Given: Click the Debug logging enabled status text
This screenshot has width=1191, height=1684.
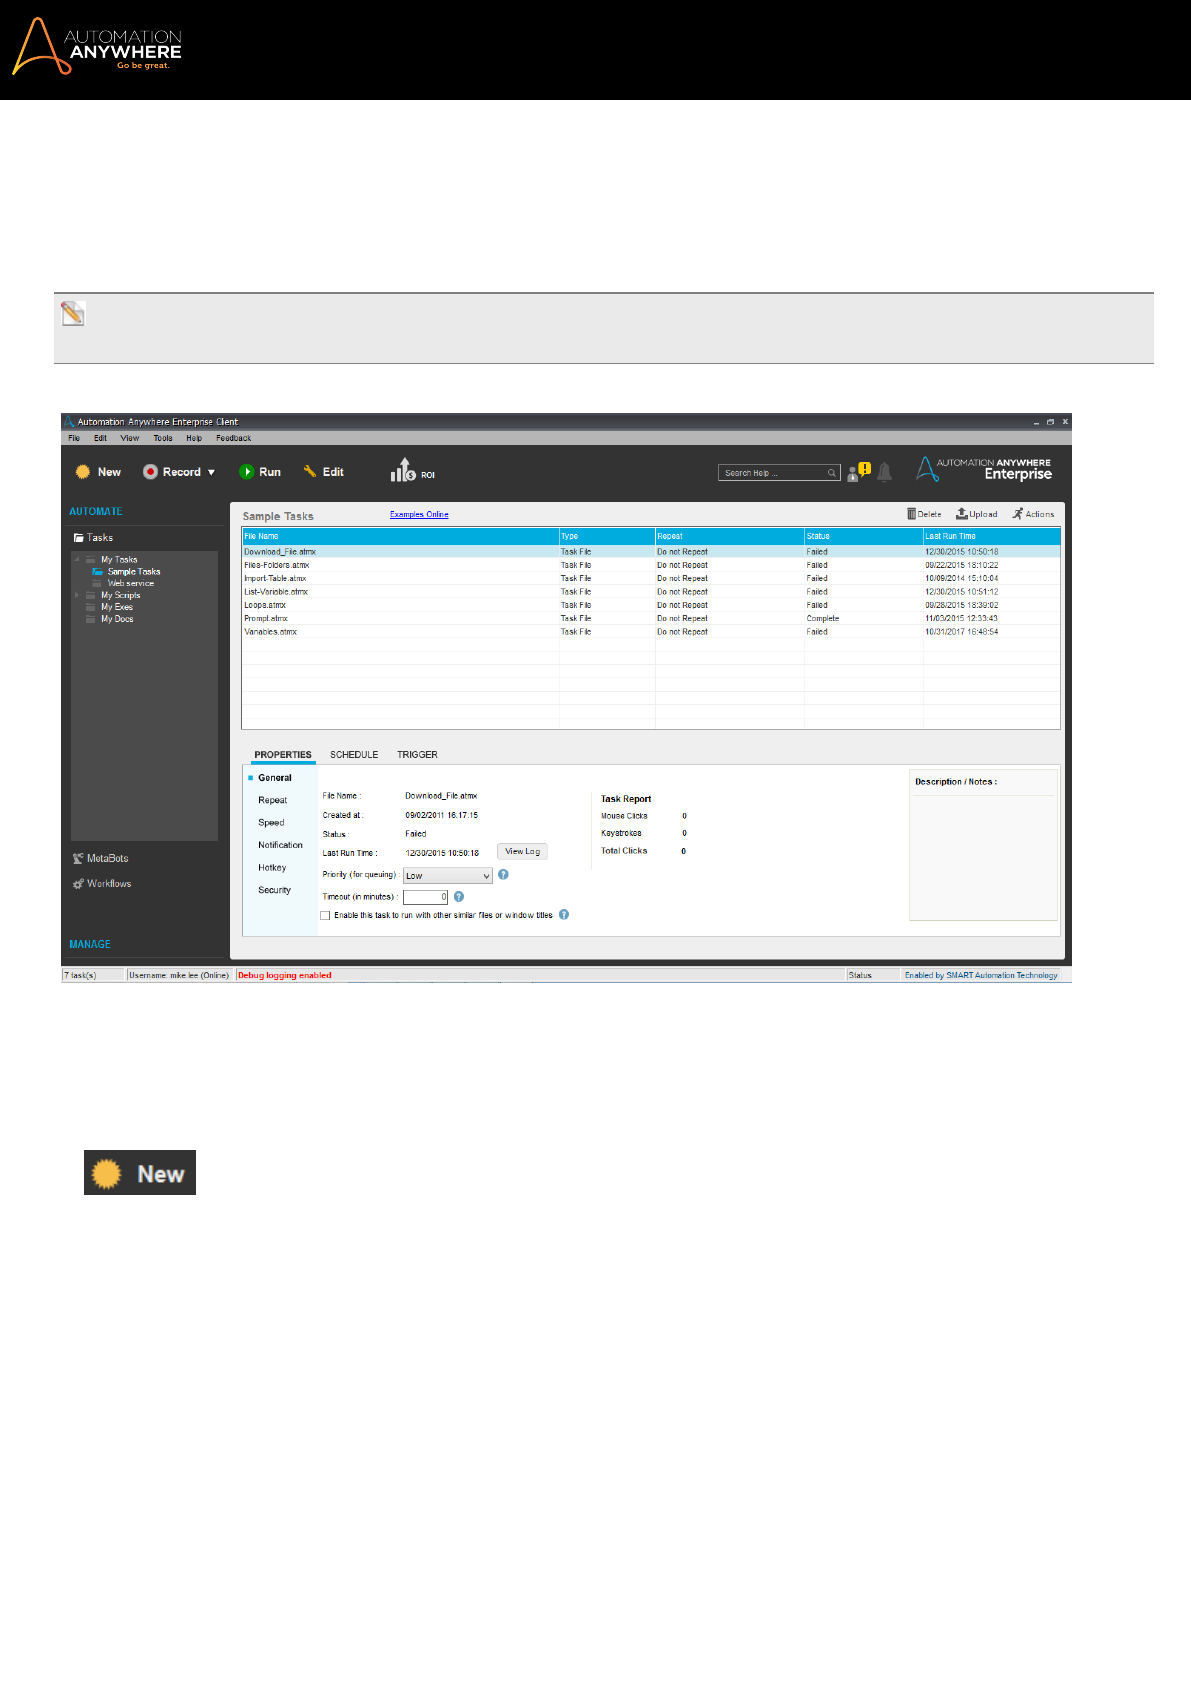Looking at the screenshot, I should point(285,976).
